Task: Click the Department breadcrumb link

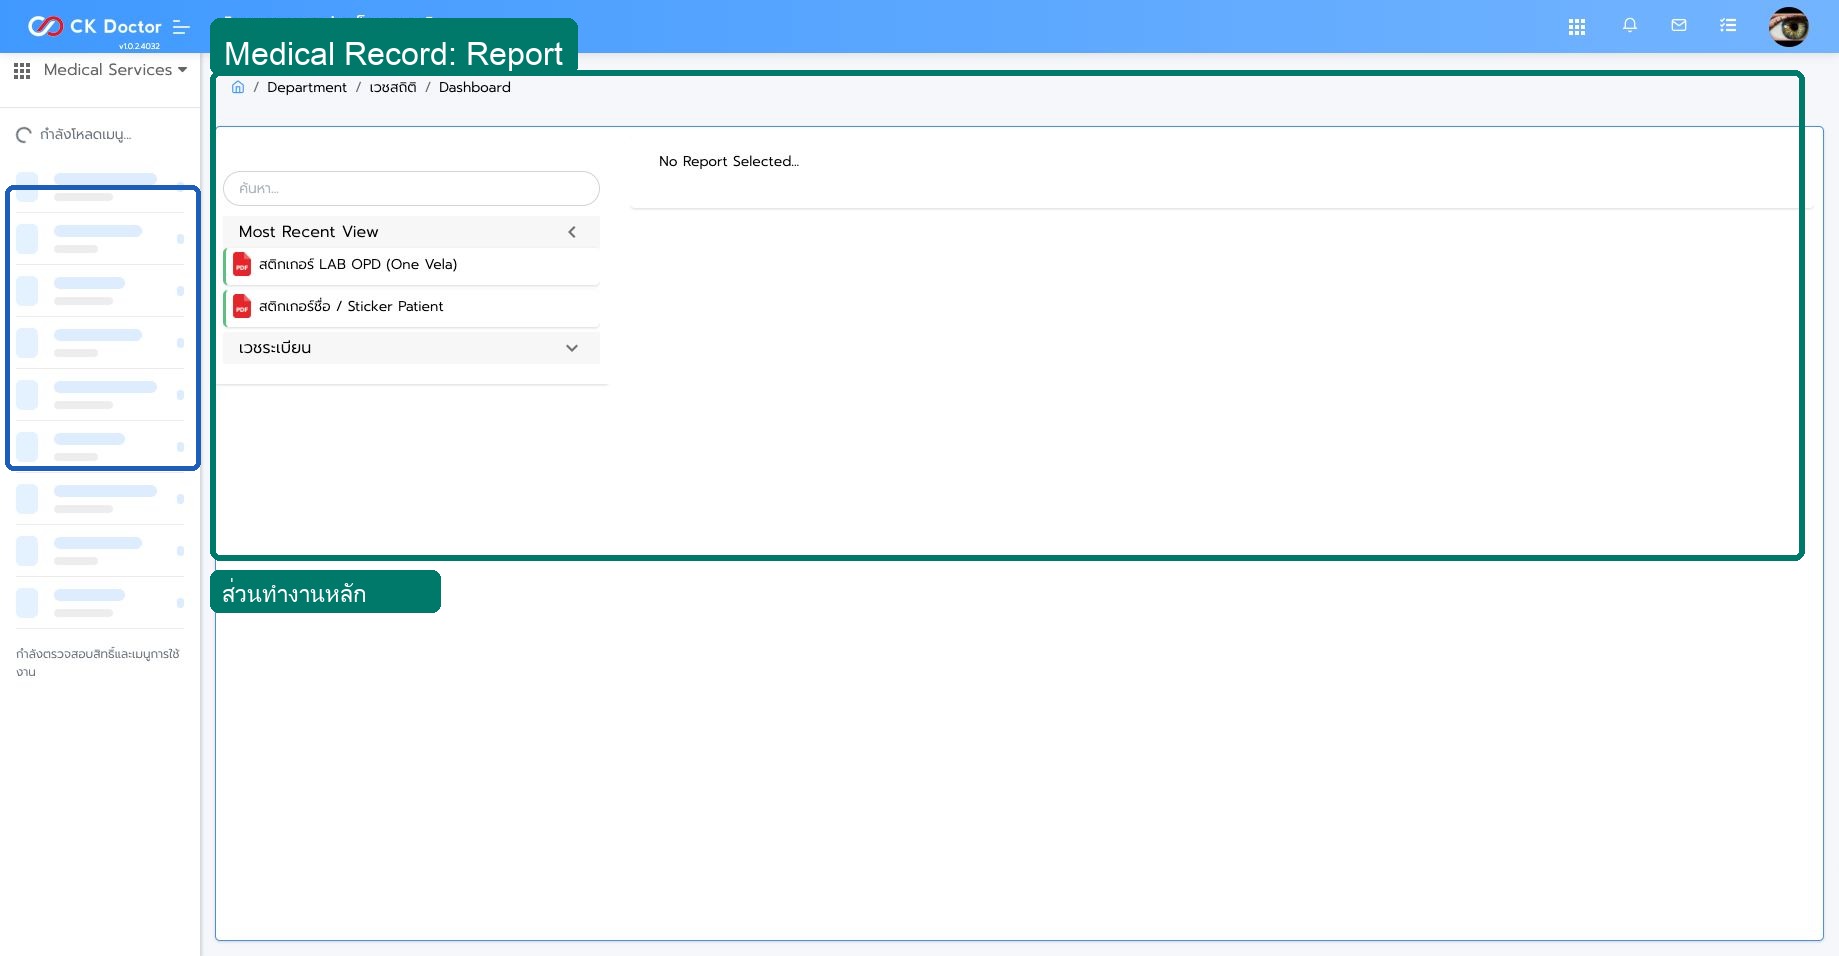Action: [x=307, y=87]
